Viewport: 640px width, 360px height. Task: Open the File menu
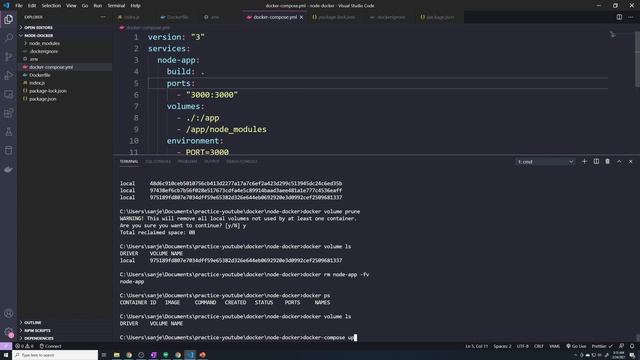point(18,6)
